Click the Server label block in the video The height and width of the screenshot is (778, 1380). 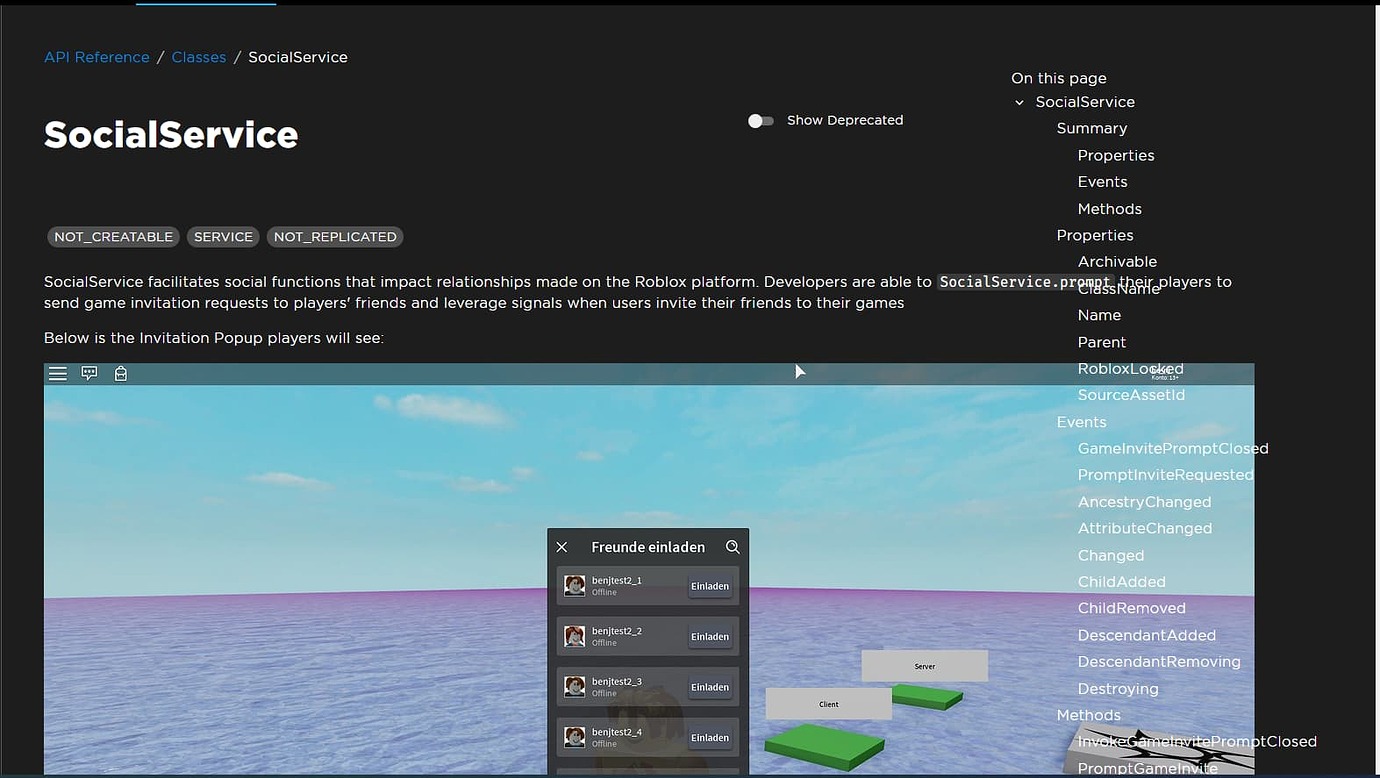(x=923, y=665)
